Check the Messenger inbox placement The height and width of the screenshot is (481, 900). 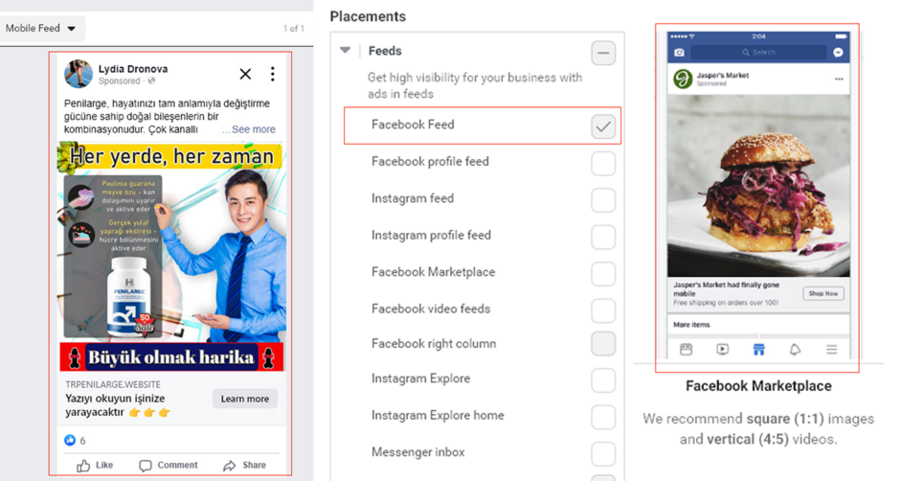point(603,453)
